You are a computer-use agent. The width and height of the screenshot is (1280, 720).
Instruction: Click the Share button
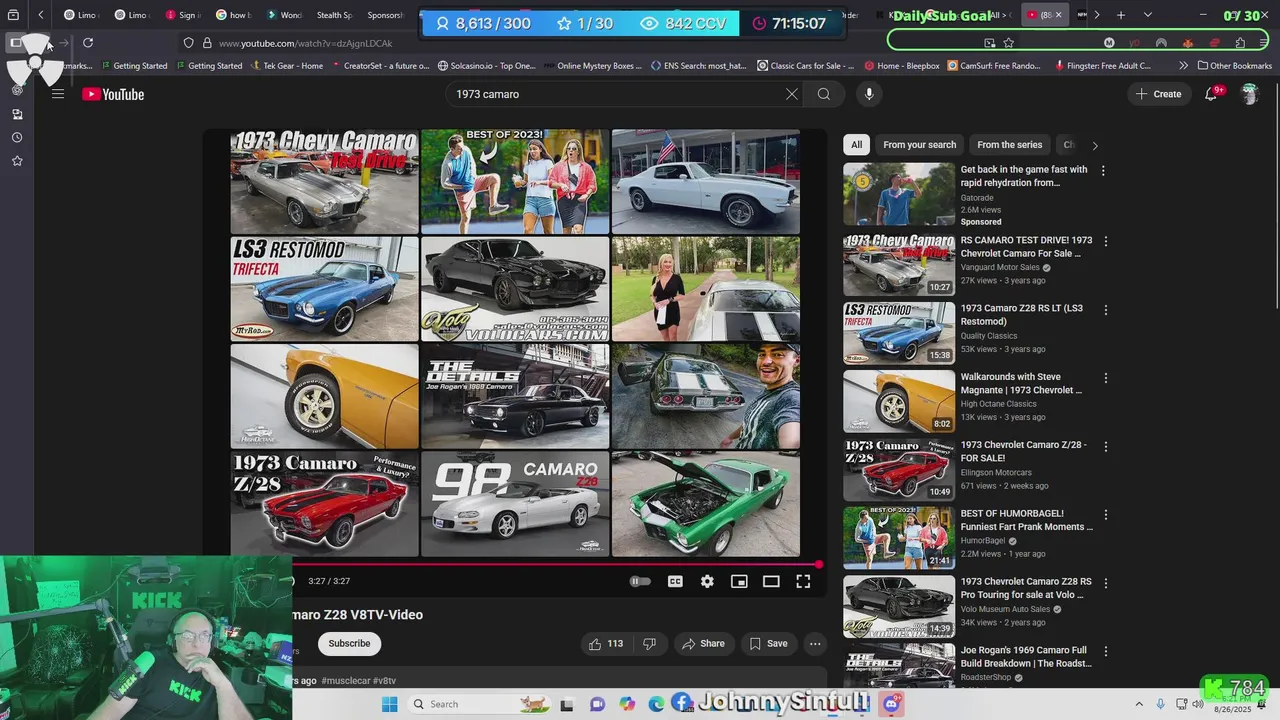point(703,644)
